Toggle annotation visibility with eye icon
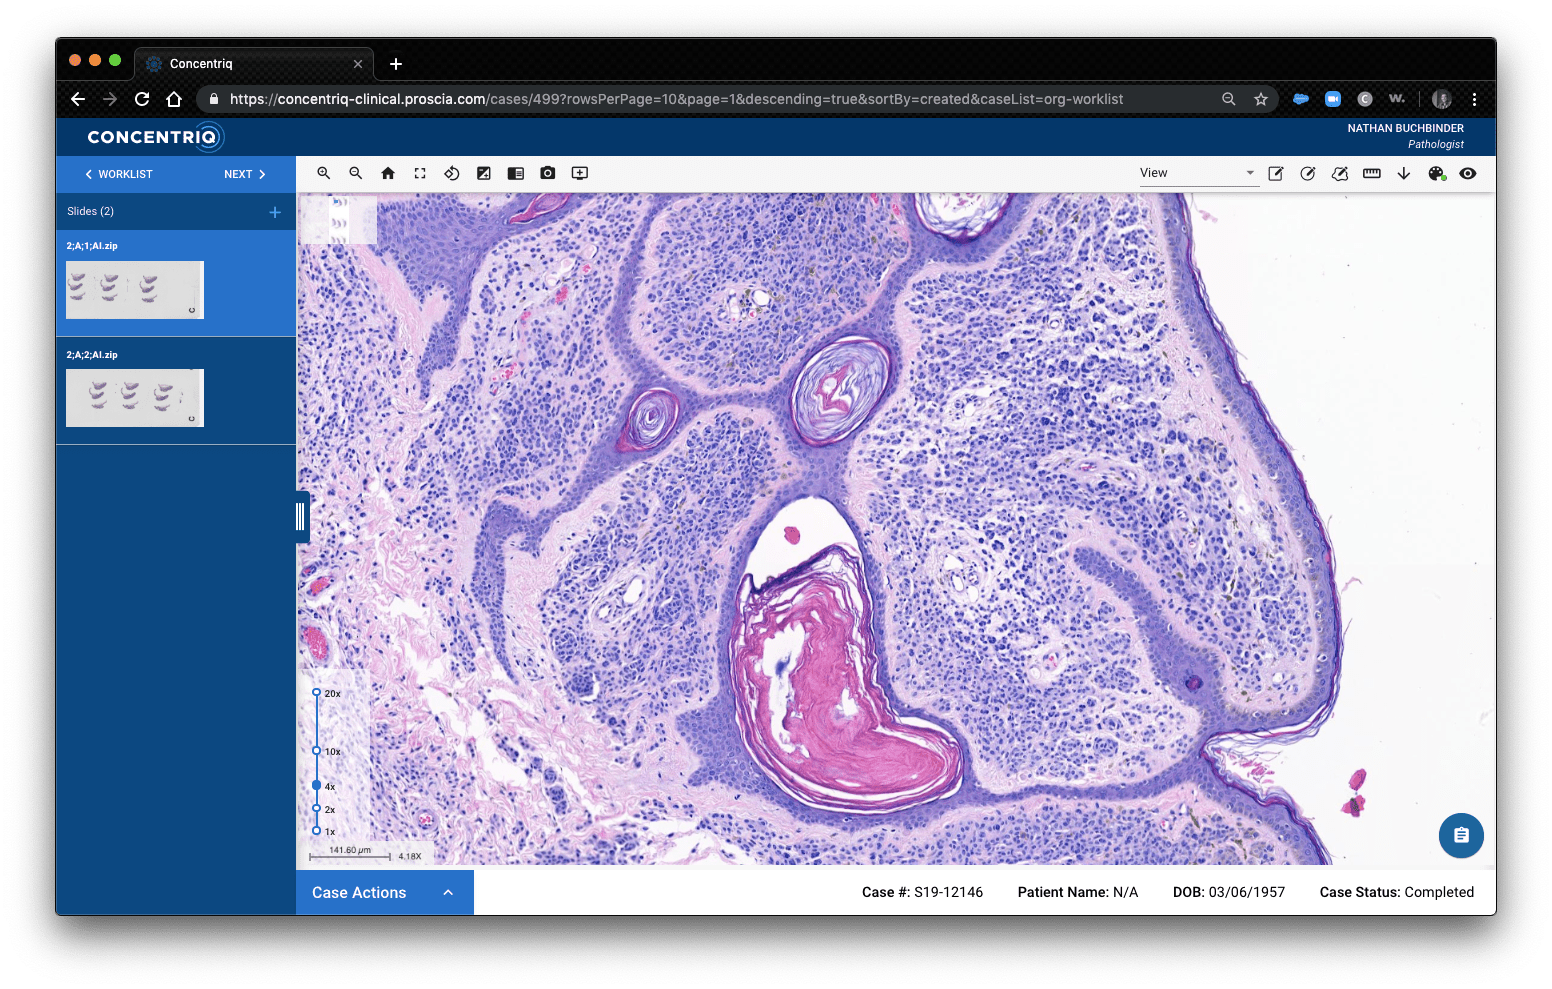 1468,173
